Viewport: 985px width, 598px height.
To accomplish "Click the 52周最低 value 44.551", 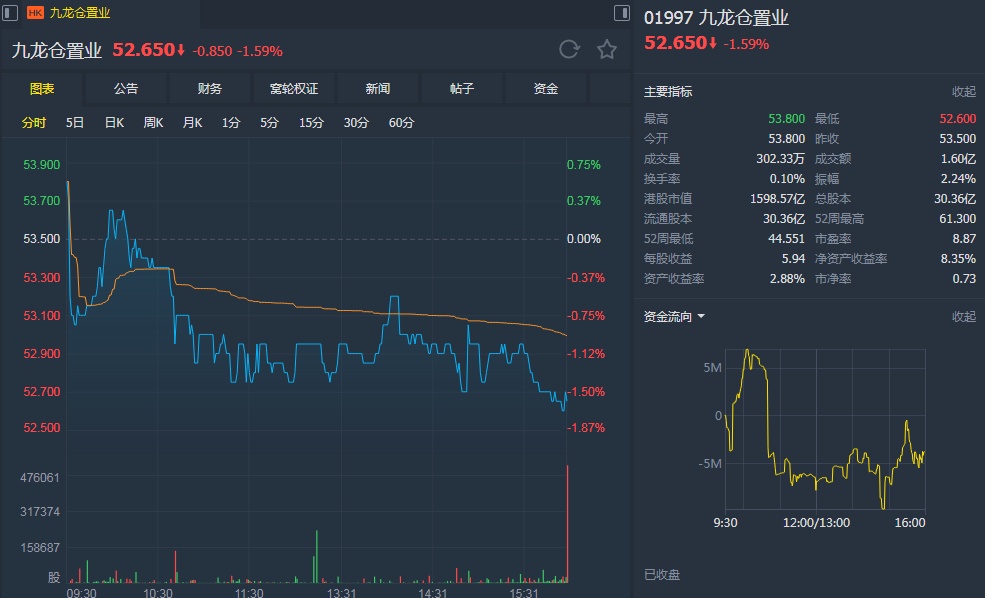I will 786,239.
